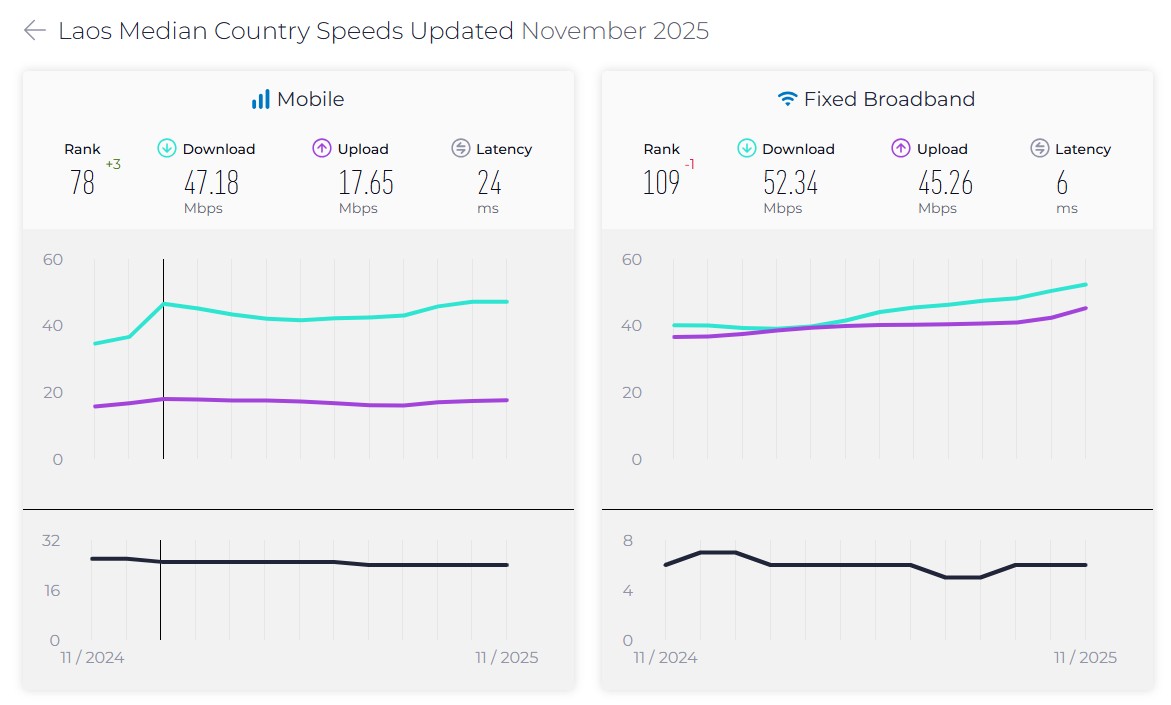Click the Fixed Broadband upload speed 45.26
The width and height of the screenshot is (1171, 705).
[x=945, y=183]
